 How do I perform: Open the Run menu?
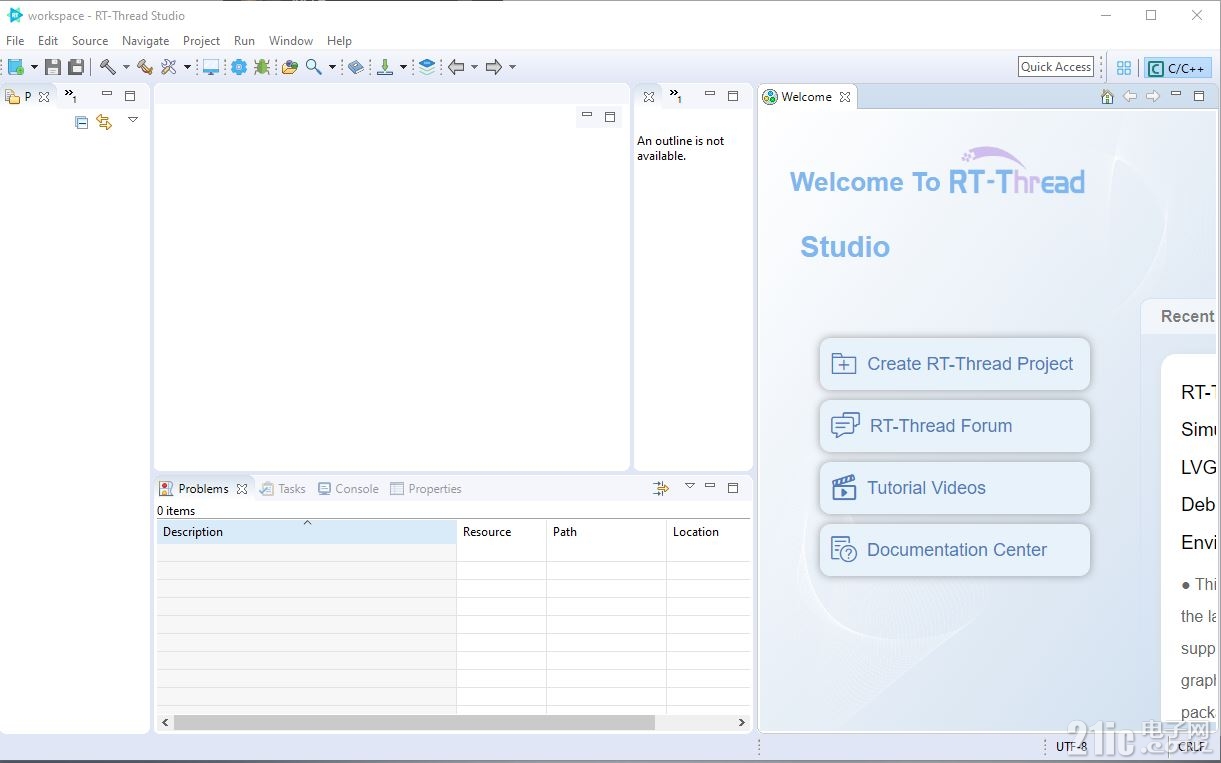coord(244,41)
